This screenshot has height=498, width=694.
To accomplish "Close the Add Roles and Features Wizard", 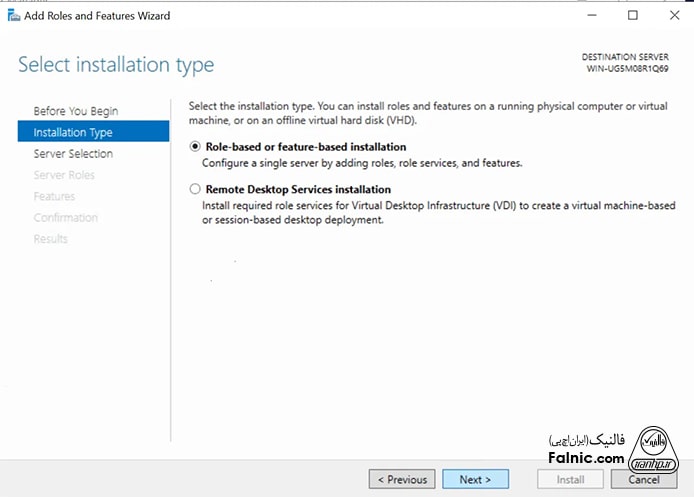I will [x=673, y=16].
